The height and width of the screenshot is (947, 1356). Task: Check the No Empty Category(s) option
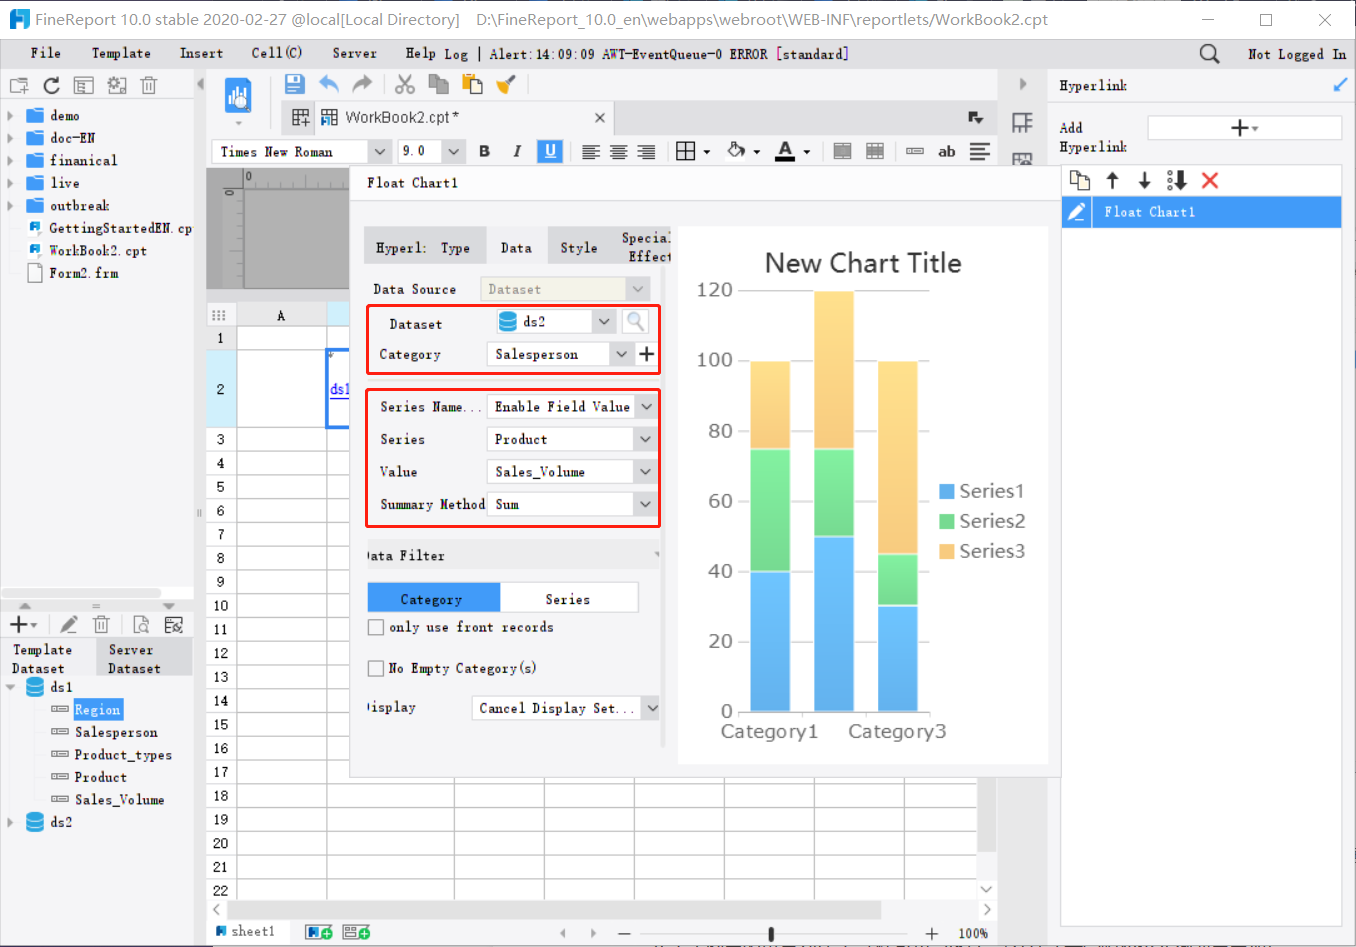pos(376,668)
